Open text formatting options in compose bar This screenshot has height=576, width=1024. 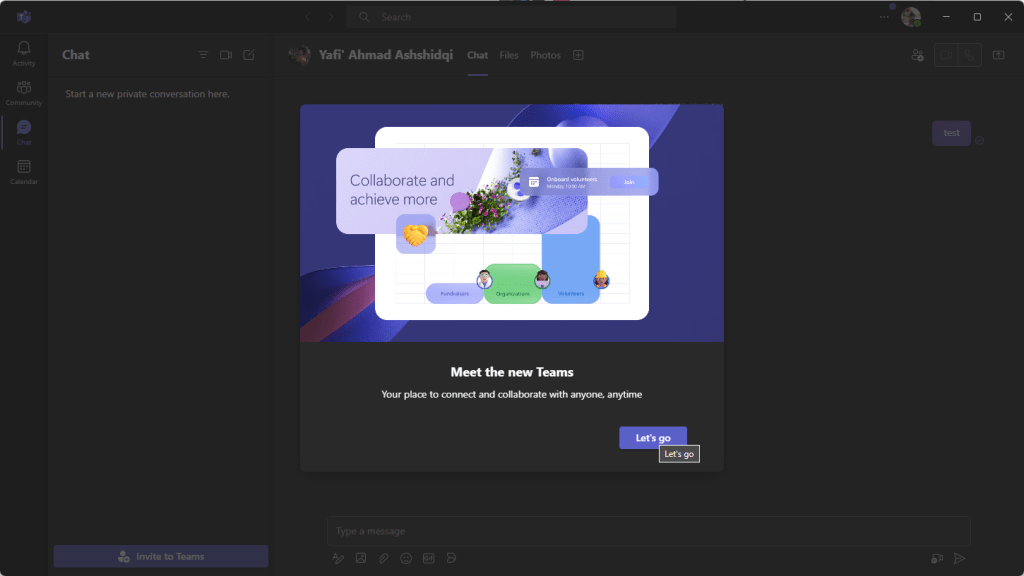[x=338, y=558]
